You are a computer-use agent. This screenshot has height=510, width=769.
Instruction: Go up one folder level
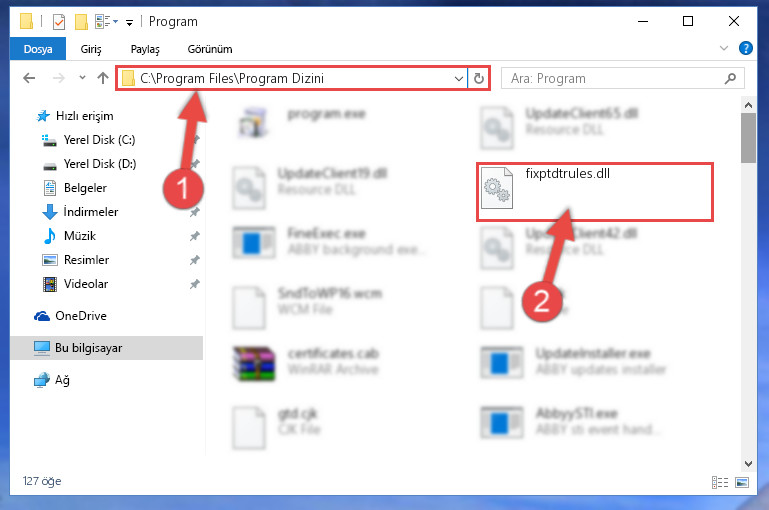tap(103, 78)
